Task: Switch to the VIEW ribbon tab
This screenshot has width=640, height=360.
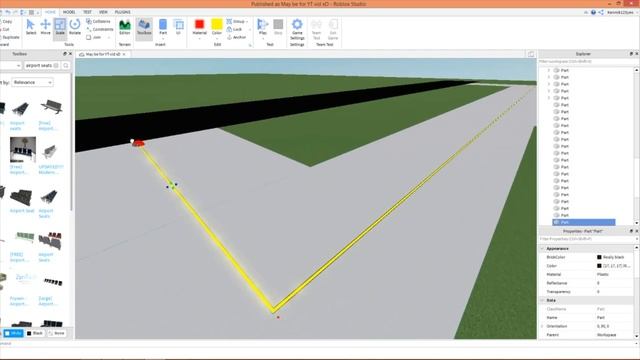Action: coord(103,12)
